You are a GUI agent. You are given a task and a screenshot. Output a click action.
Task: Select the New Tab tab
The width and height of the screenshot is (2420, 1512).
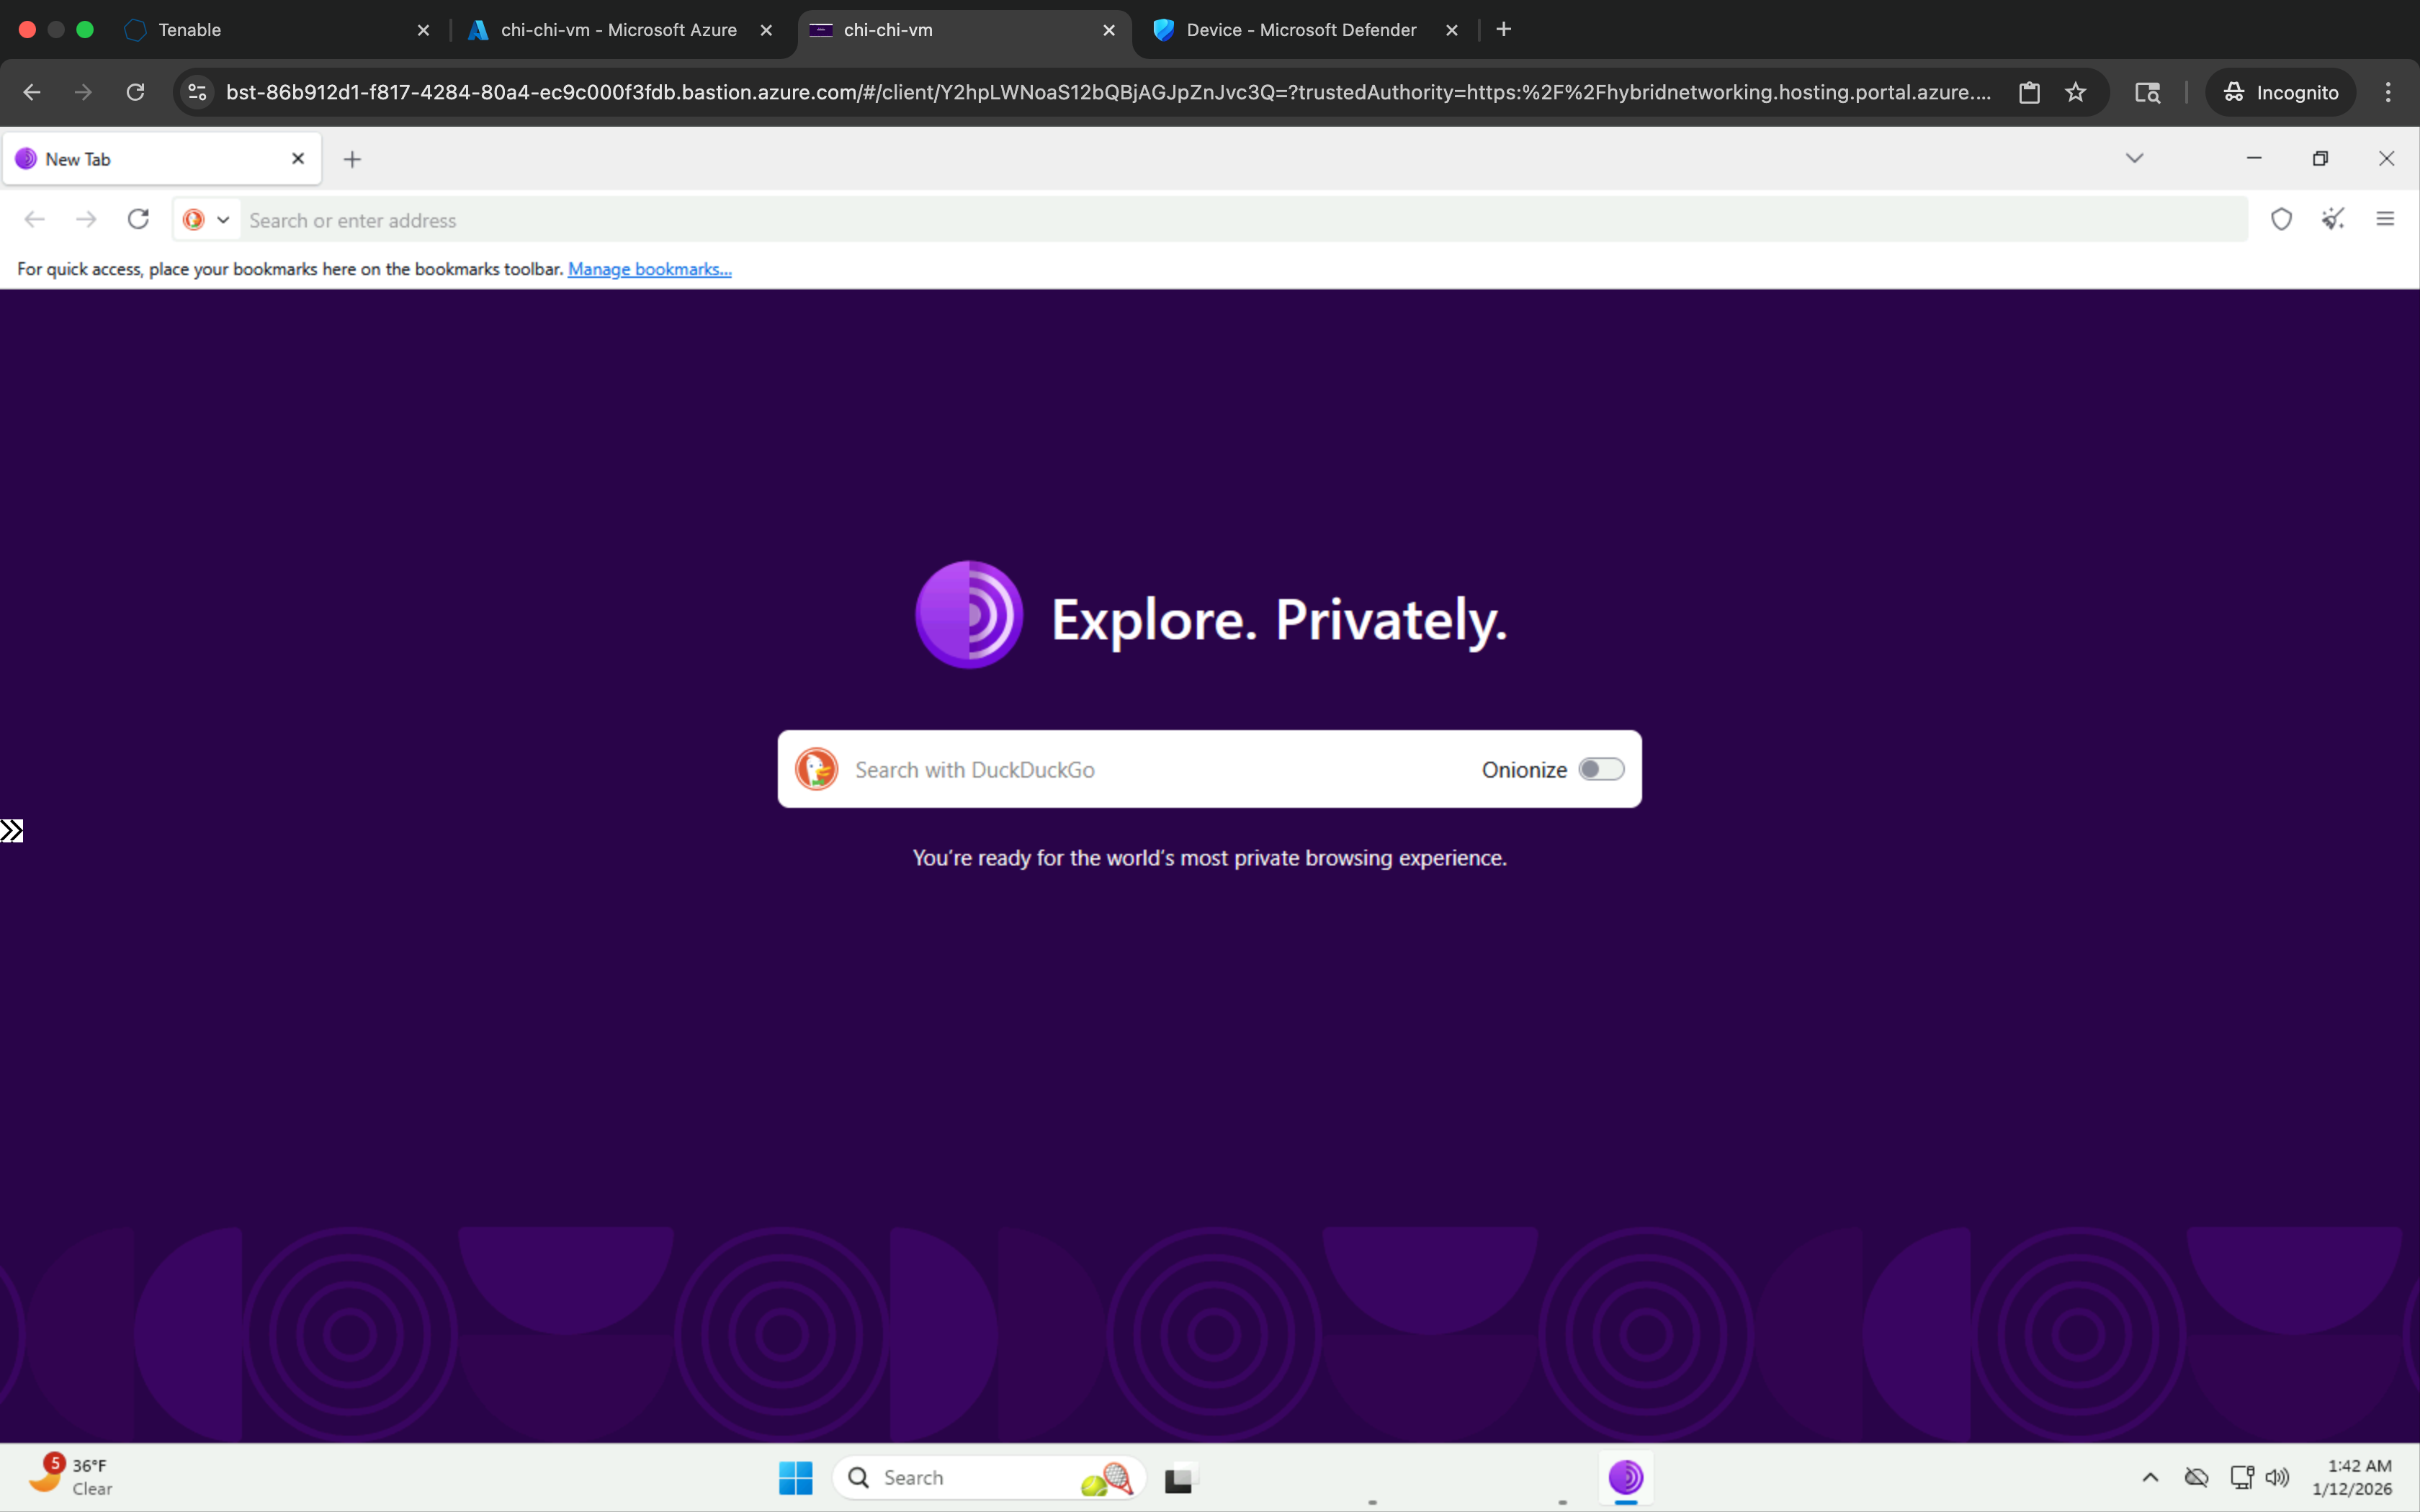coord(162,159)
